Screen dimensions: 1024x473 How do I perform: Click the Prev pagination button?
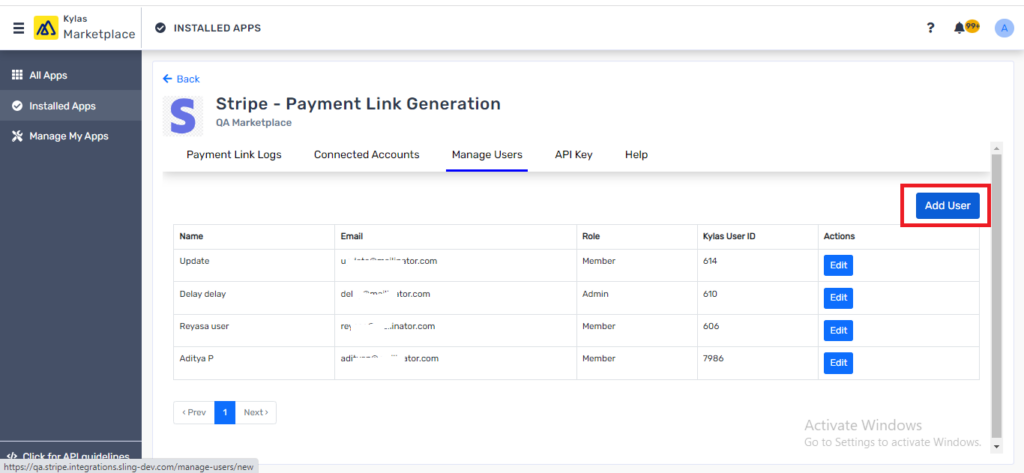click(194, 412)
